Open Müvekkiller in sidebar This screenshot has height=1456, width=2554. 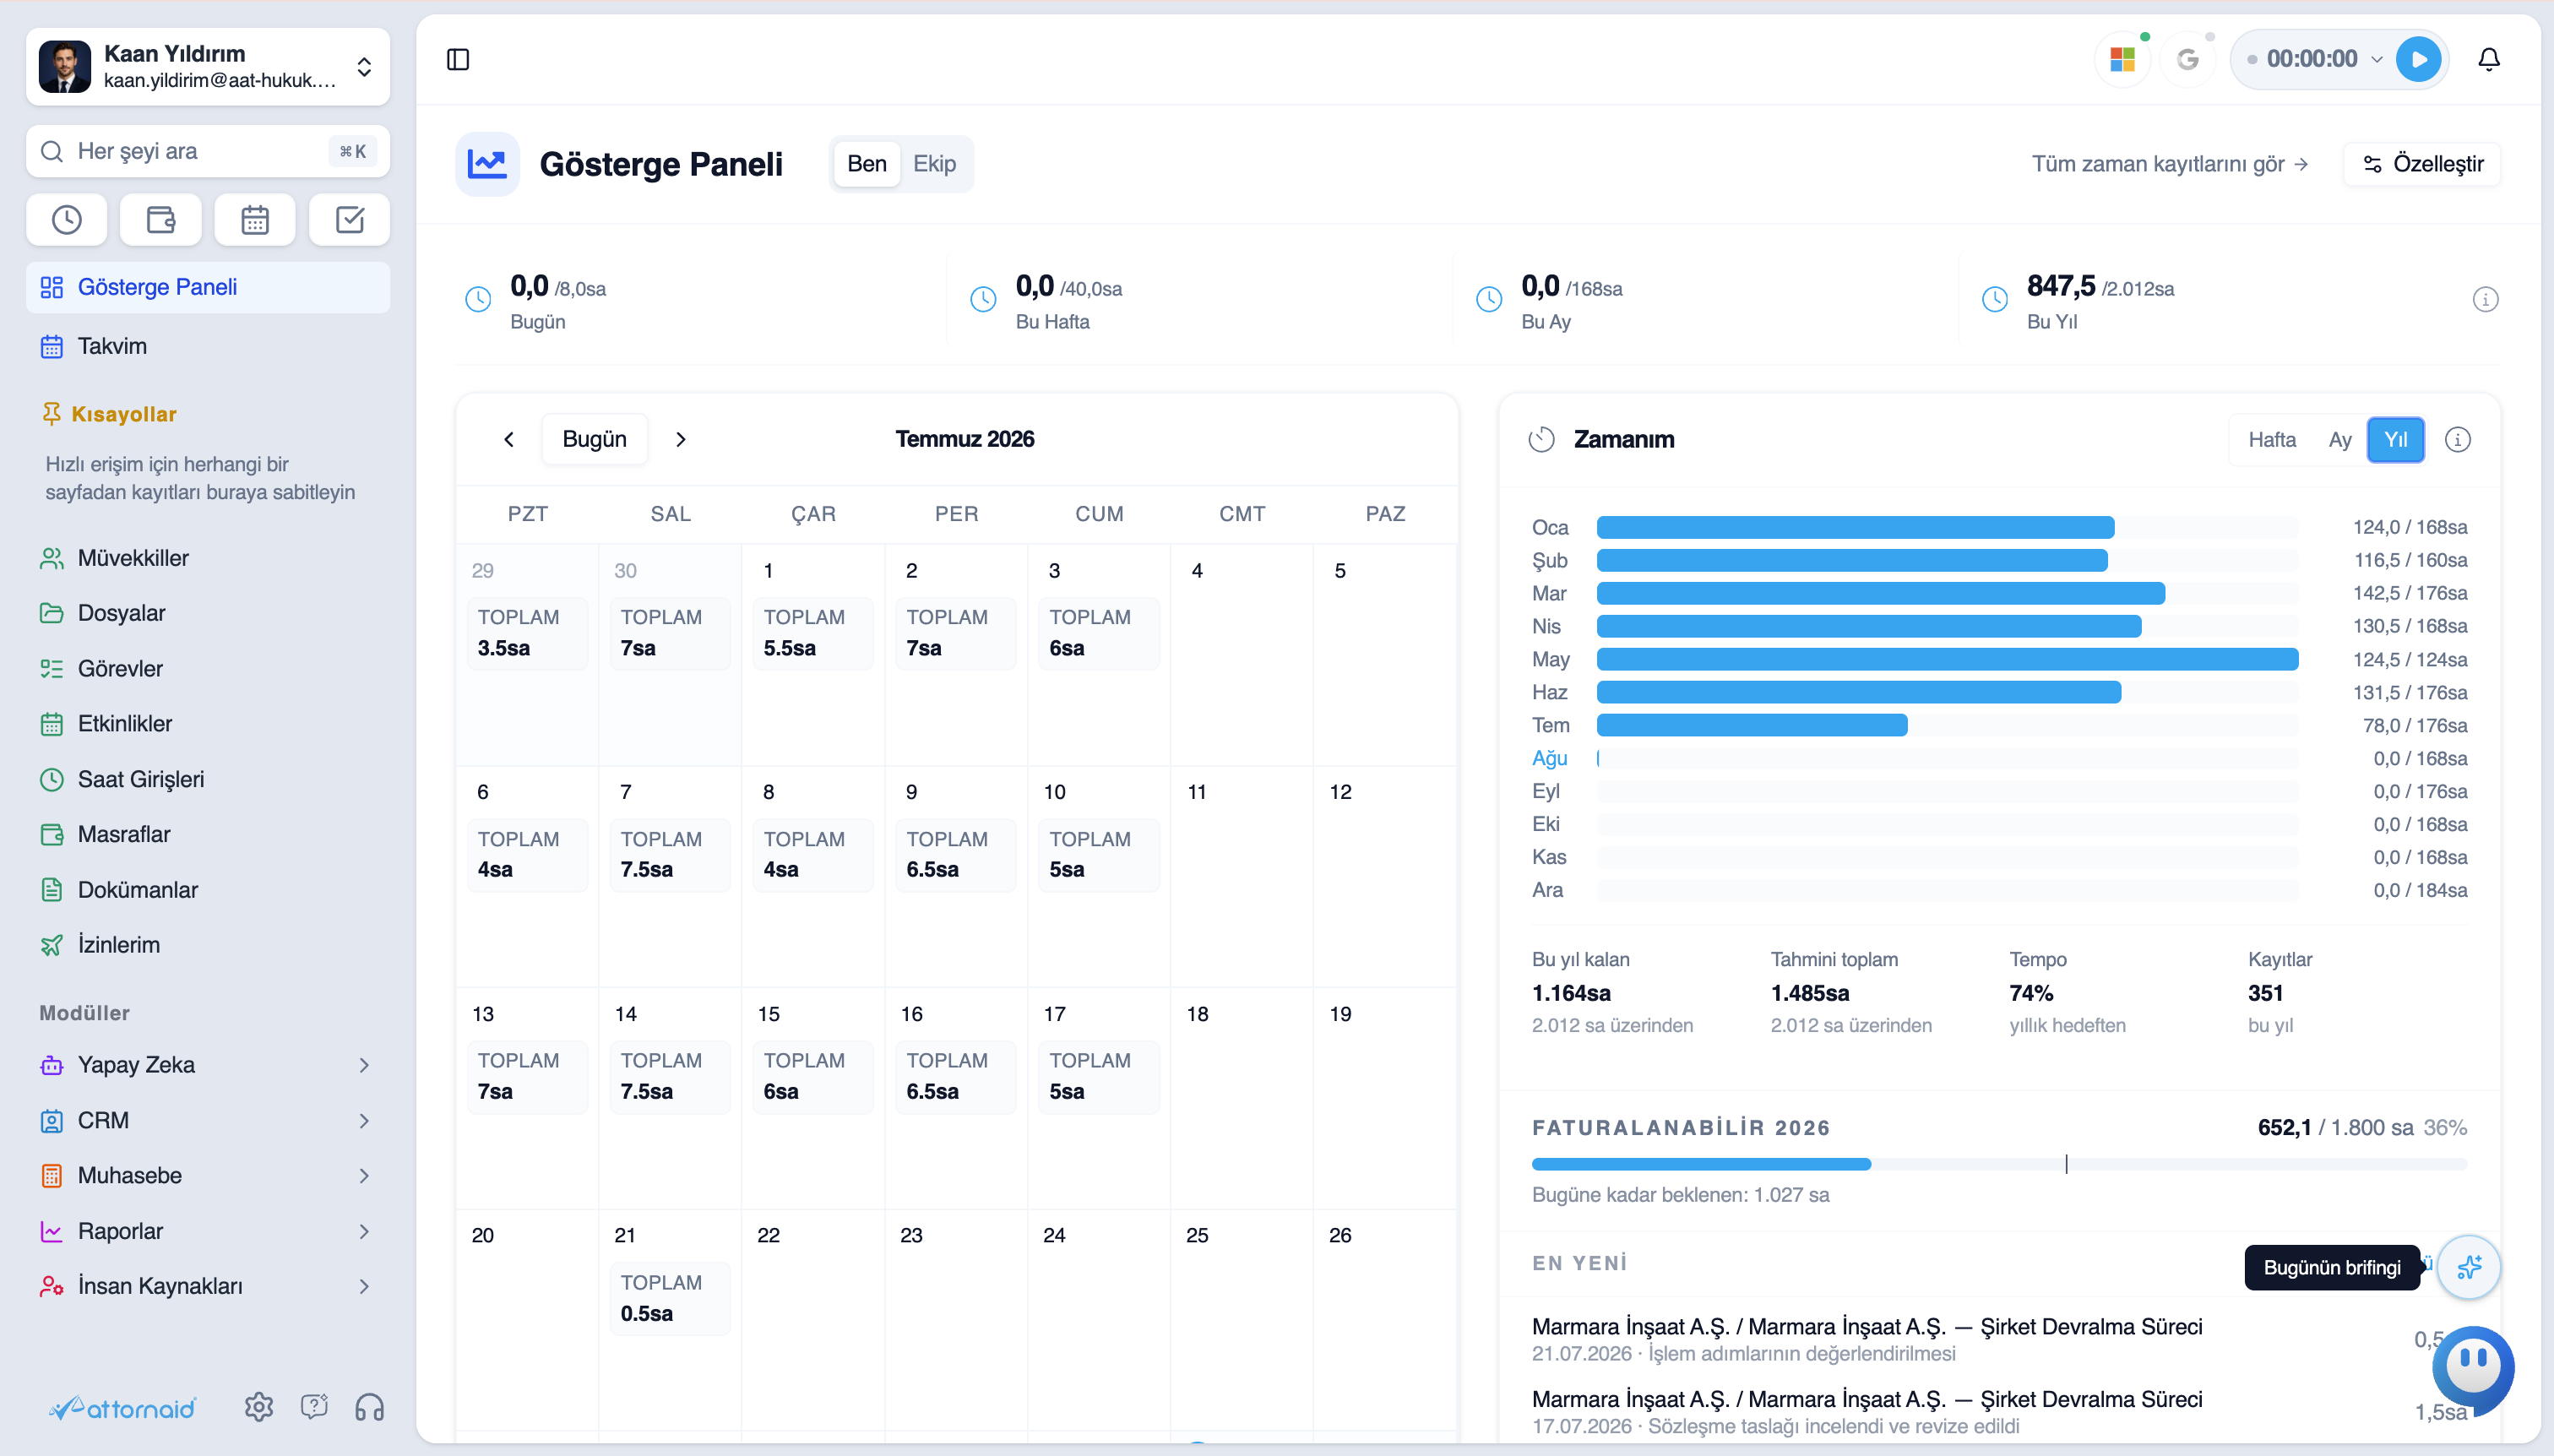[208, 558]
